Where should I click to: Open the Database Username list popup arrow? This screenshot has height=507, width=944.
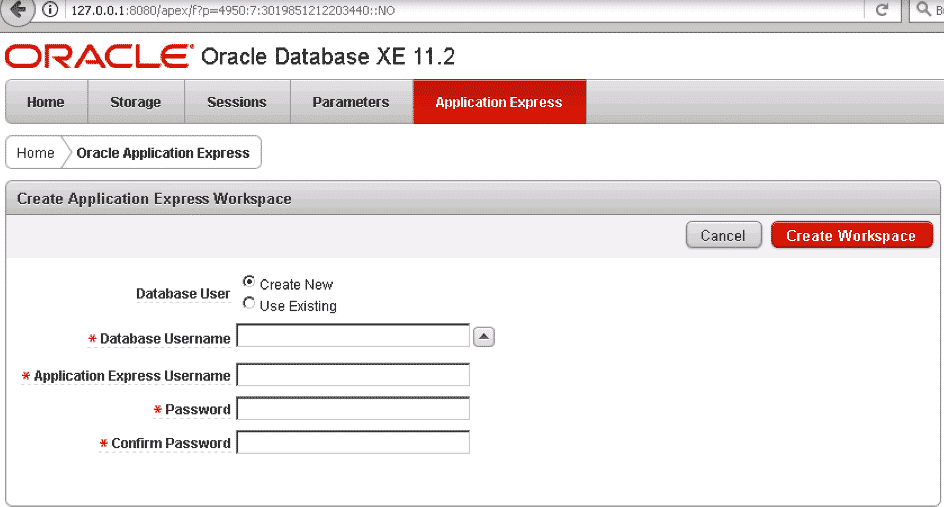[484, 337]
